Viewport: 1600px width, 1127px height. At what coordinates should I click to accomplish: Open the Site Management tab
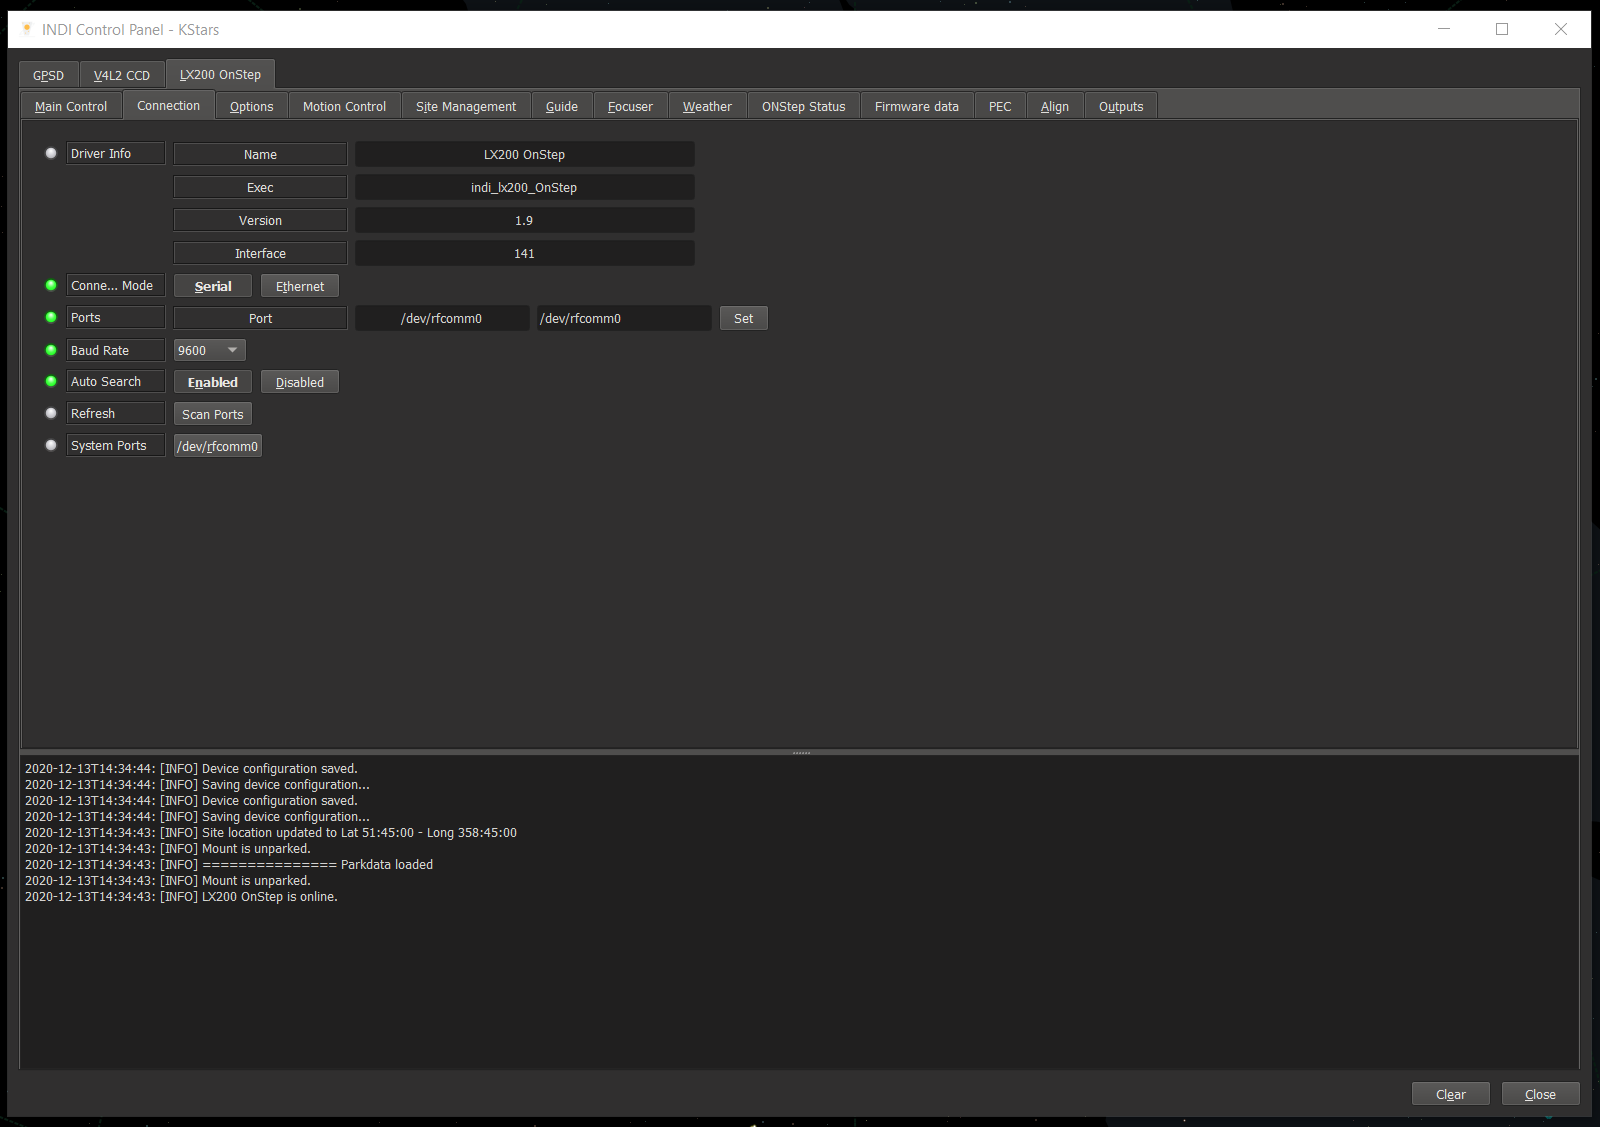point(466,107)
